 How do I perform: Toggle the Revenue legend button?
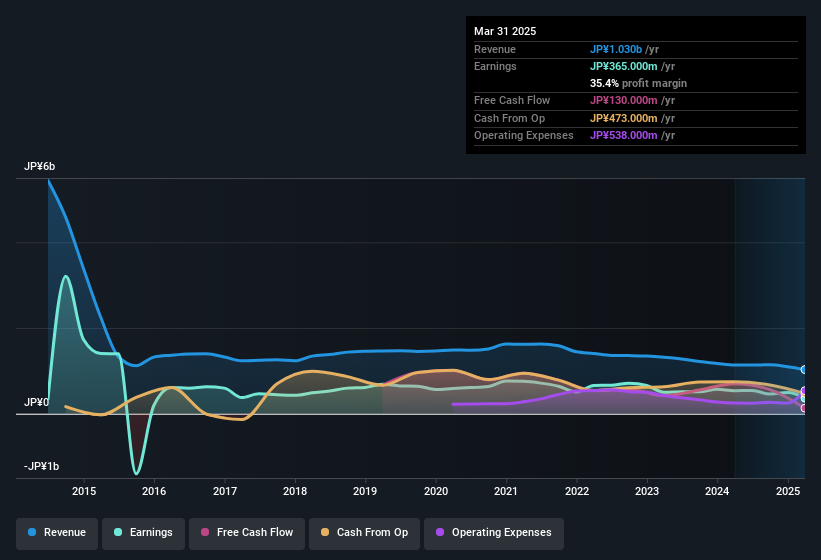[57, 533]
